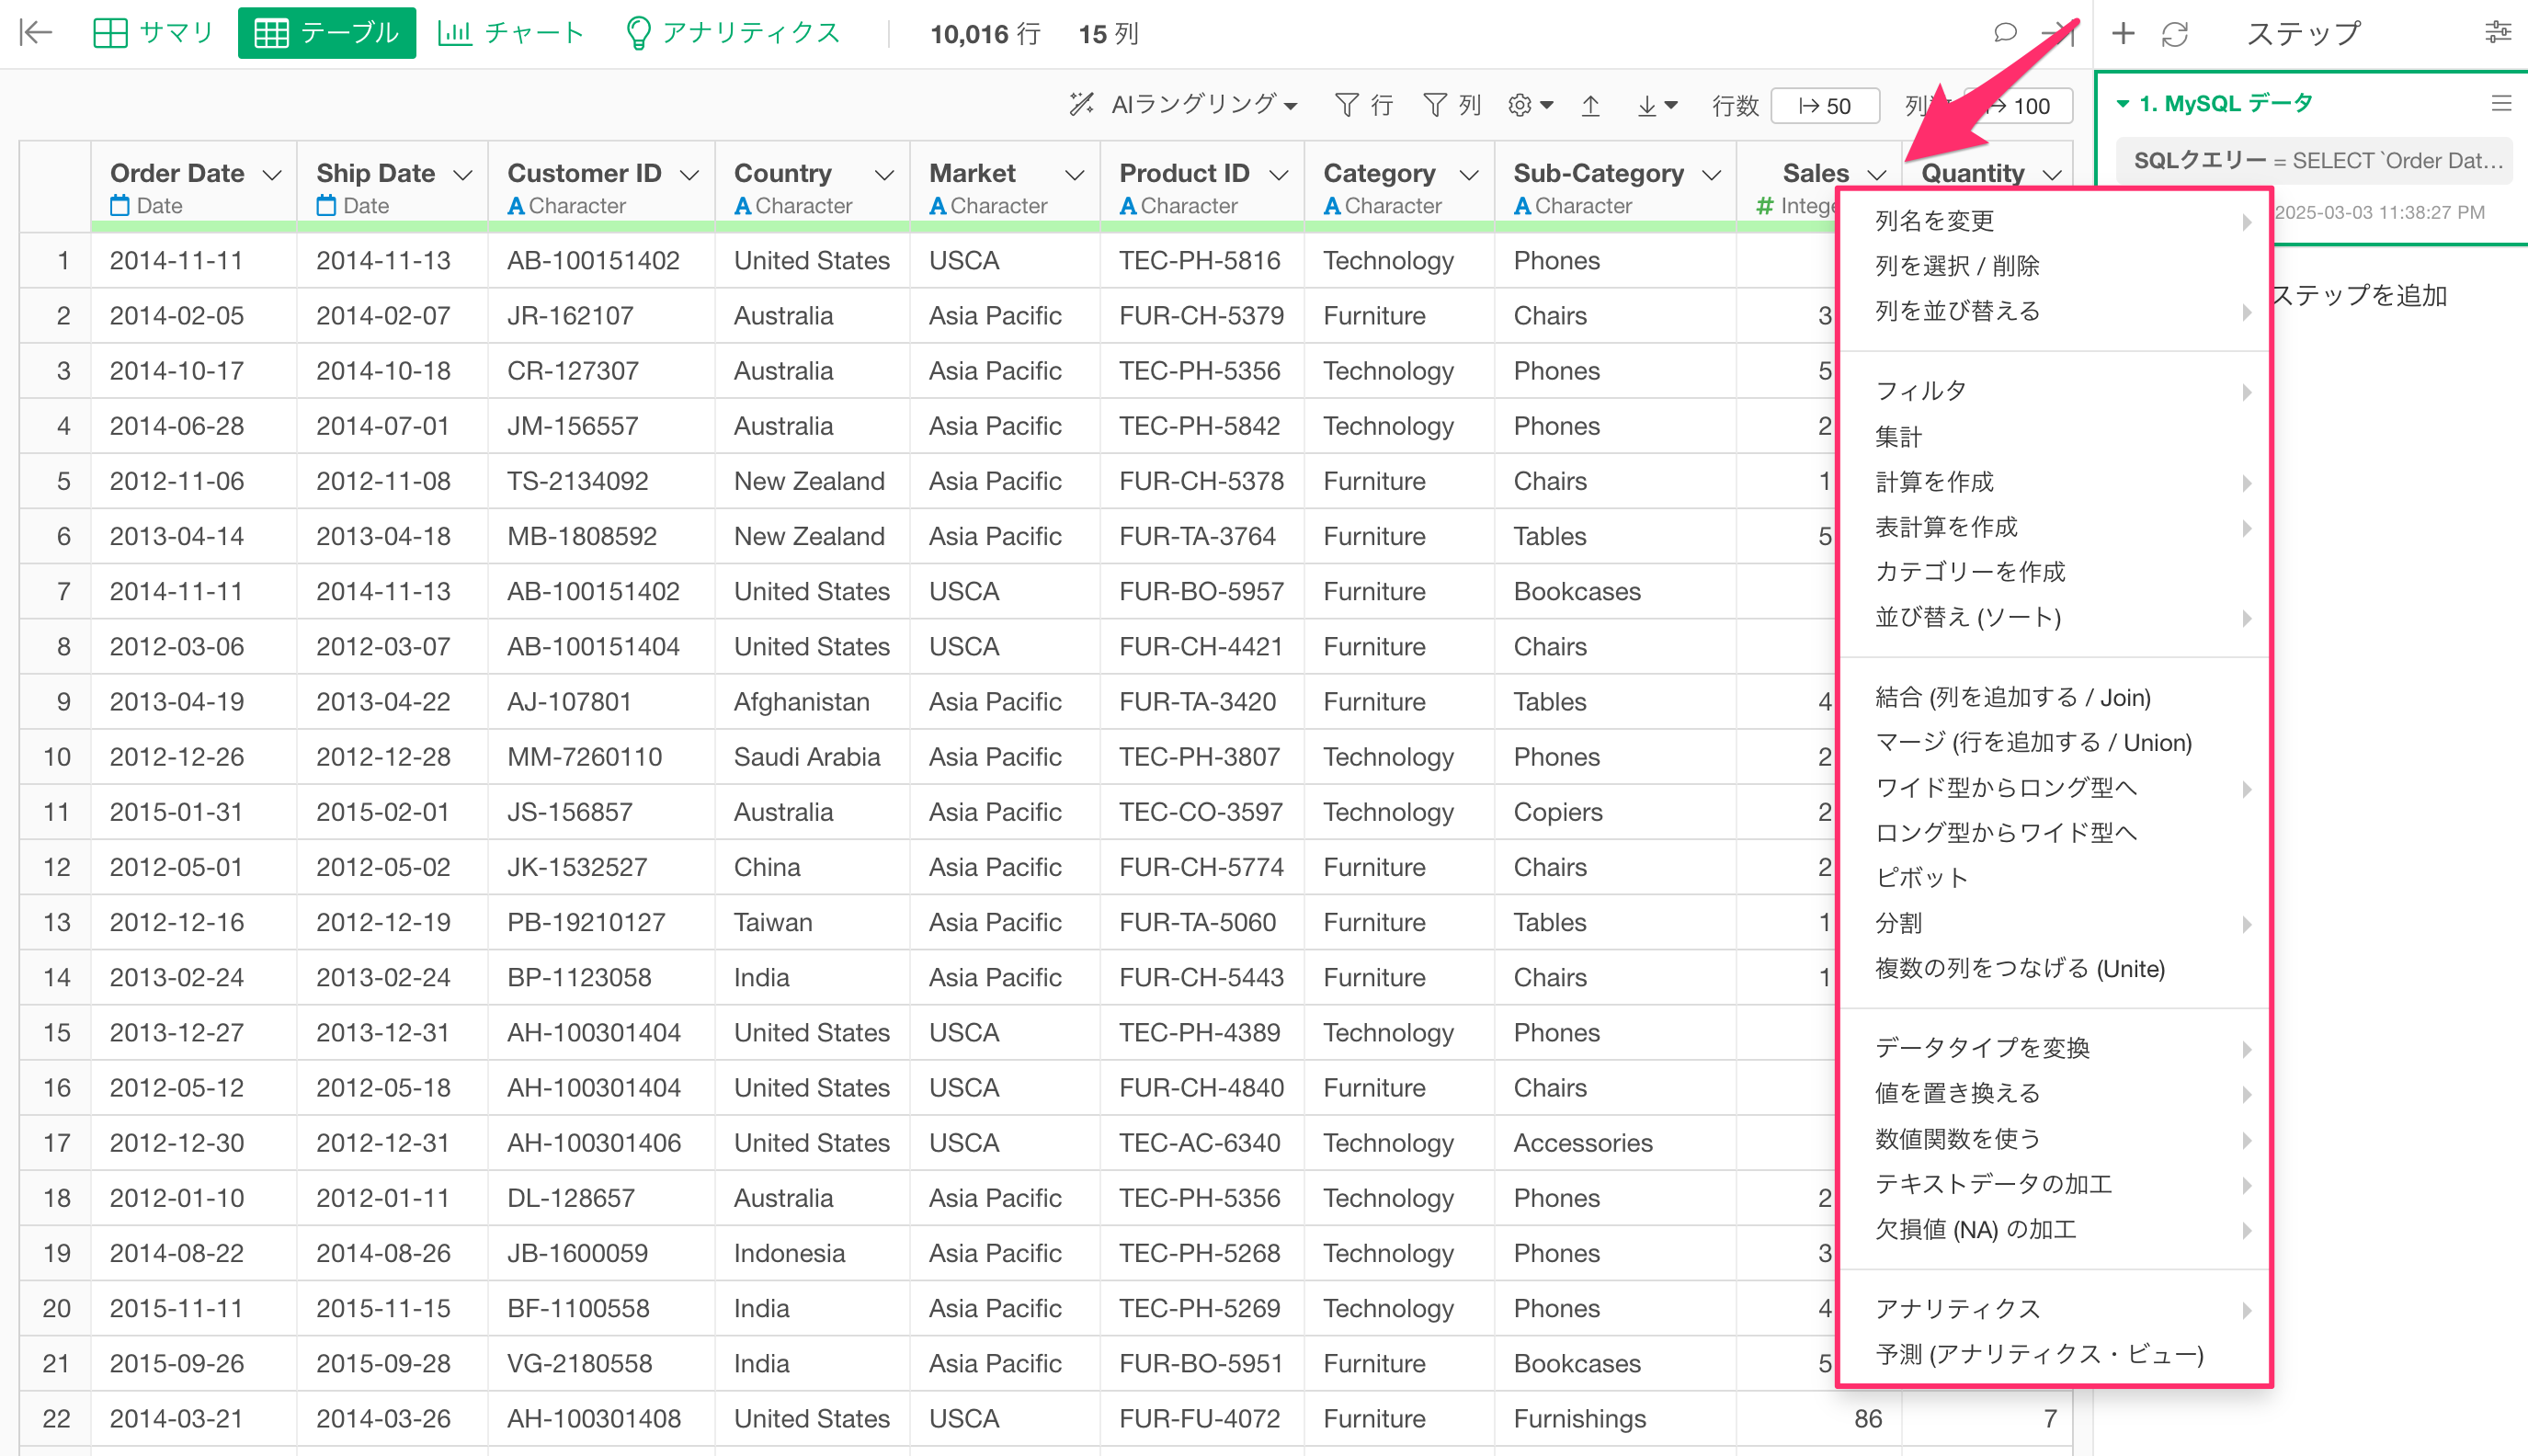Click the plus icon to add step
The height and width of the screenshot is (1456, 2528).
(2123, 34)
